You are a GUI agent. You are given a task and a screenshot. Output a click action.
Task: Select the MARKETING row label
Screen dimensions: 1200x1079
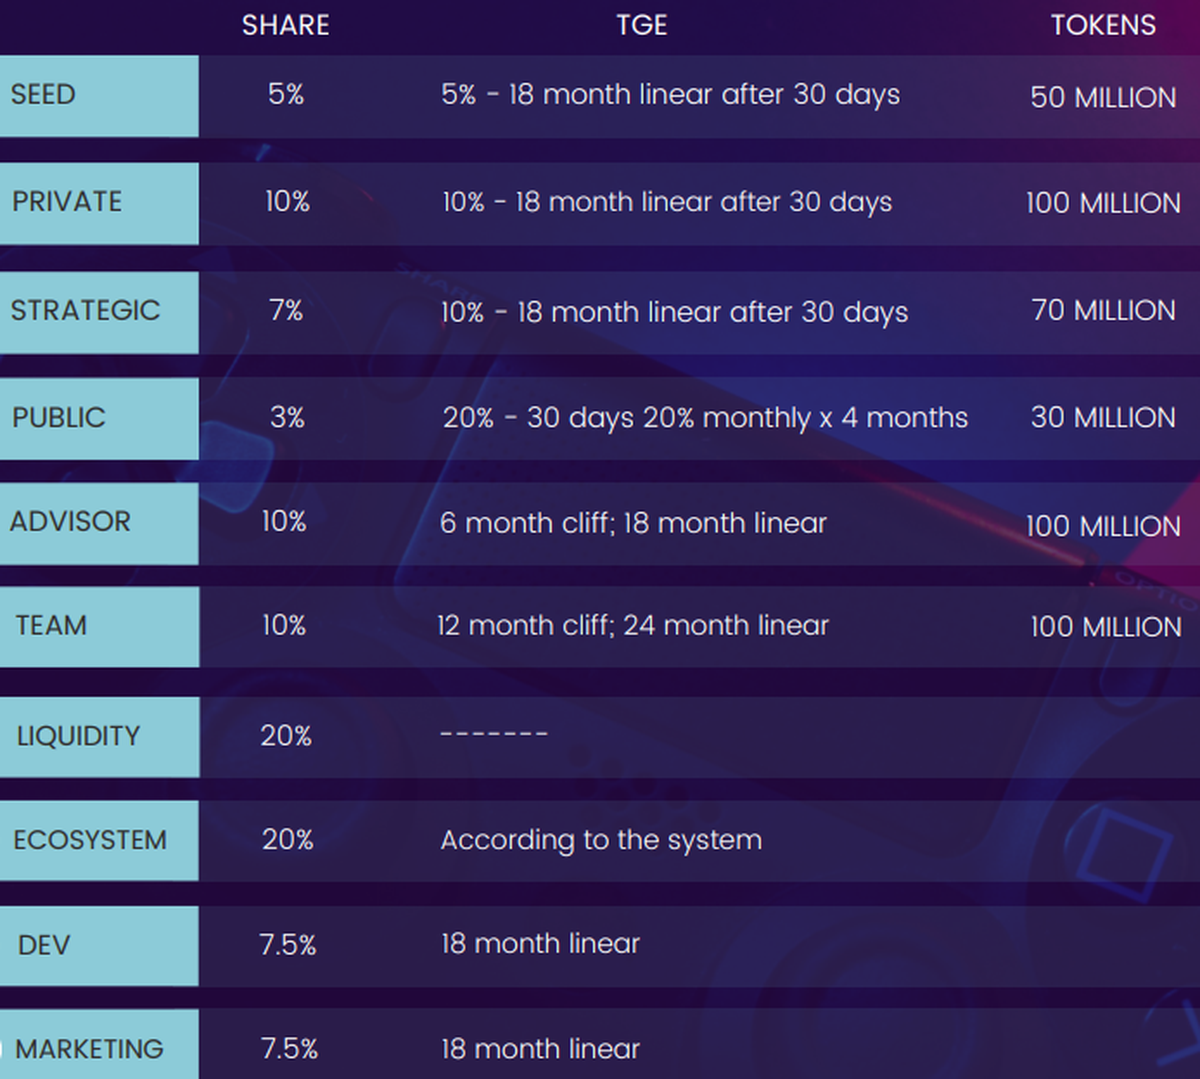[89, 1049]
